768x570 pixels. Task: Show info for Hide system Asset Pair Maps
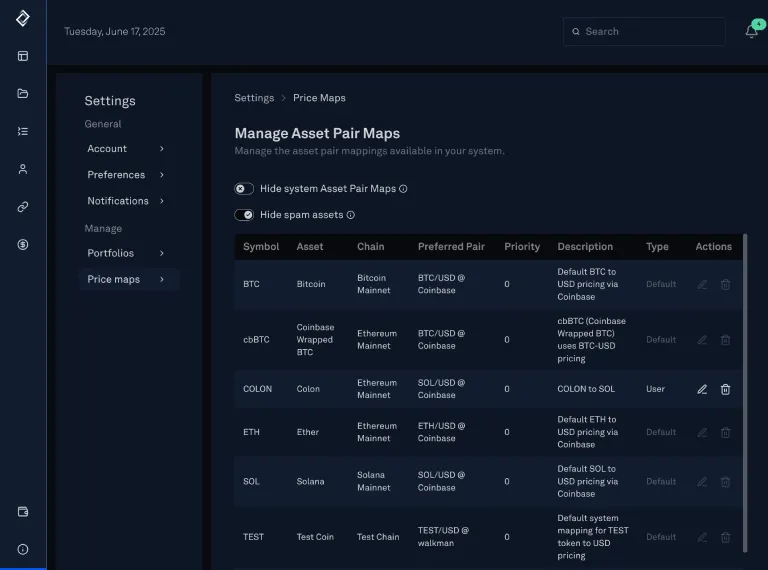click(x=403, y=189)
